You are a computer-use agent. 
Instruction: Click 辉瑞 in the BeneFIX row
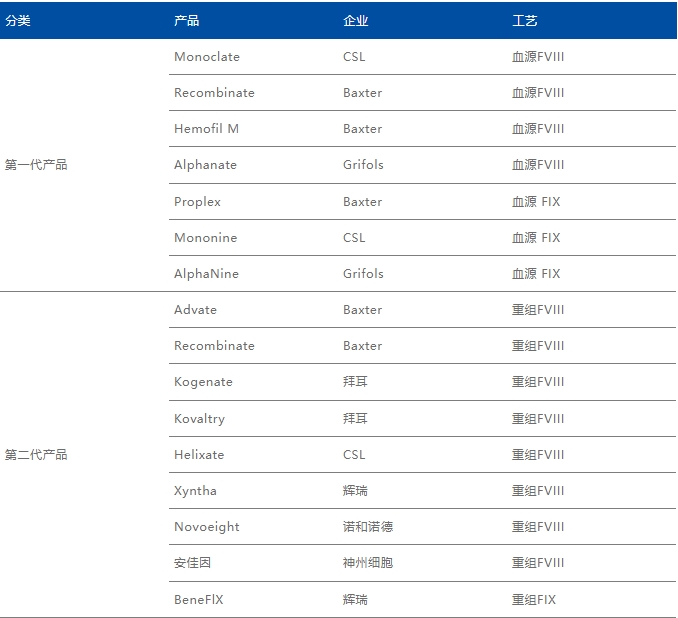coord(355,599)
